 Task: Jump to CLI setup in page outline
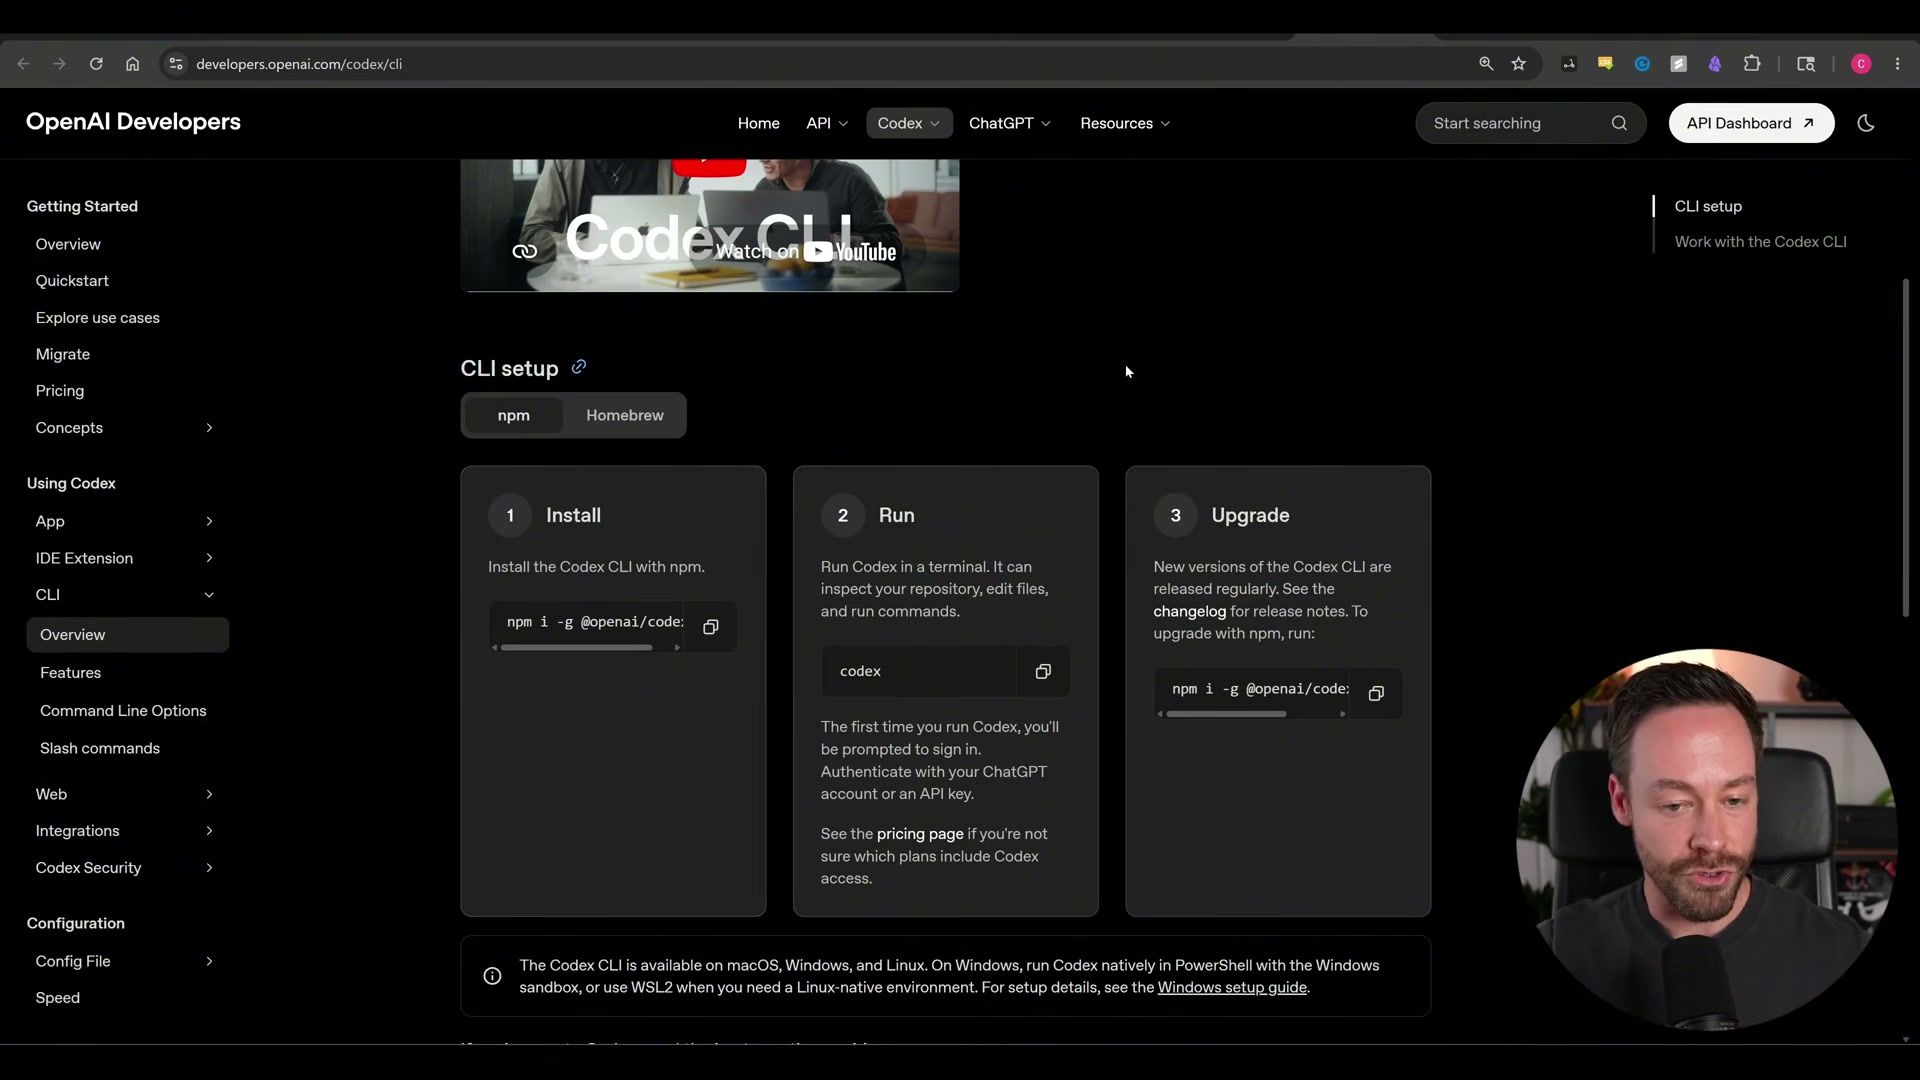click(1708, 206)
